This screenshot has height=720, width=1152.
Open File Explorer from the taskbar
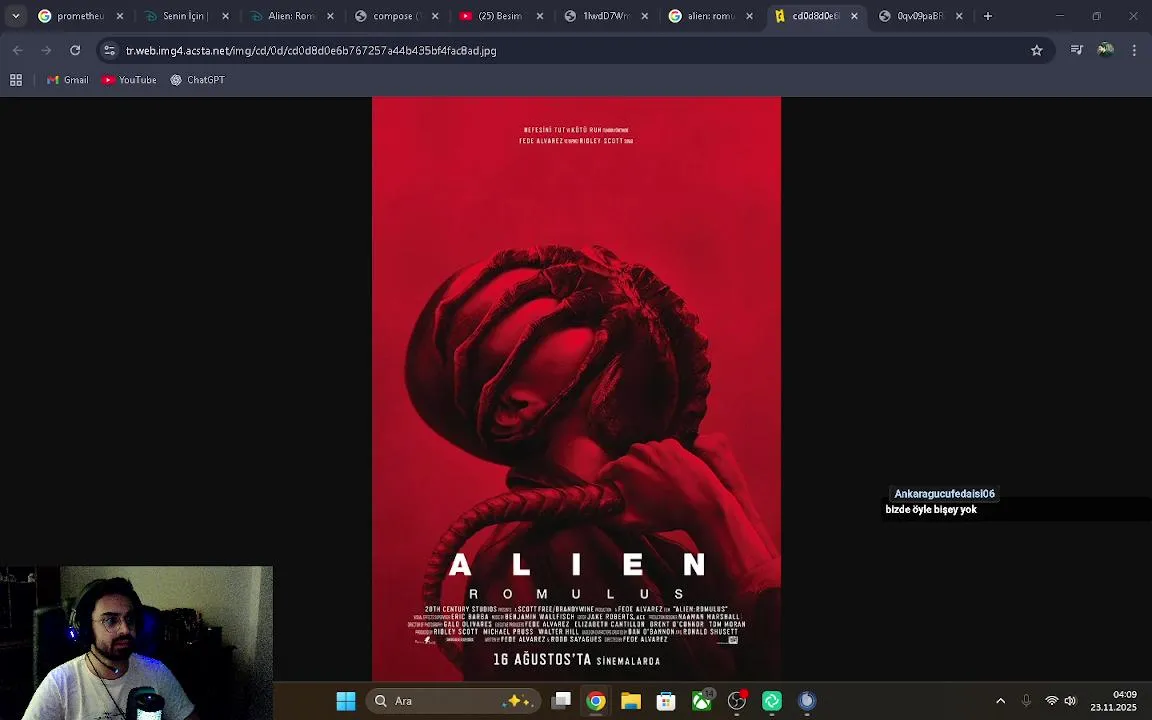(x=631, y=701)
